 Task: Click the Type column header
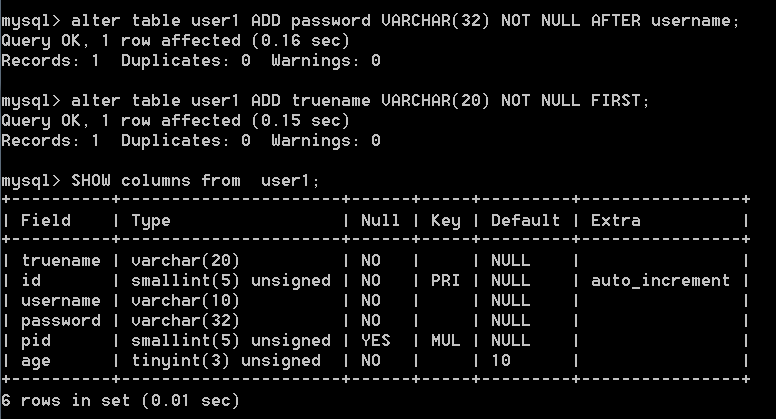tap(151, 221)
